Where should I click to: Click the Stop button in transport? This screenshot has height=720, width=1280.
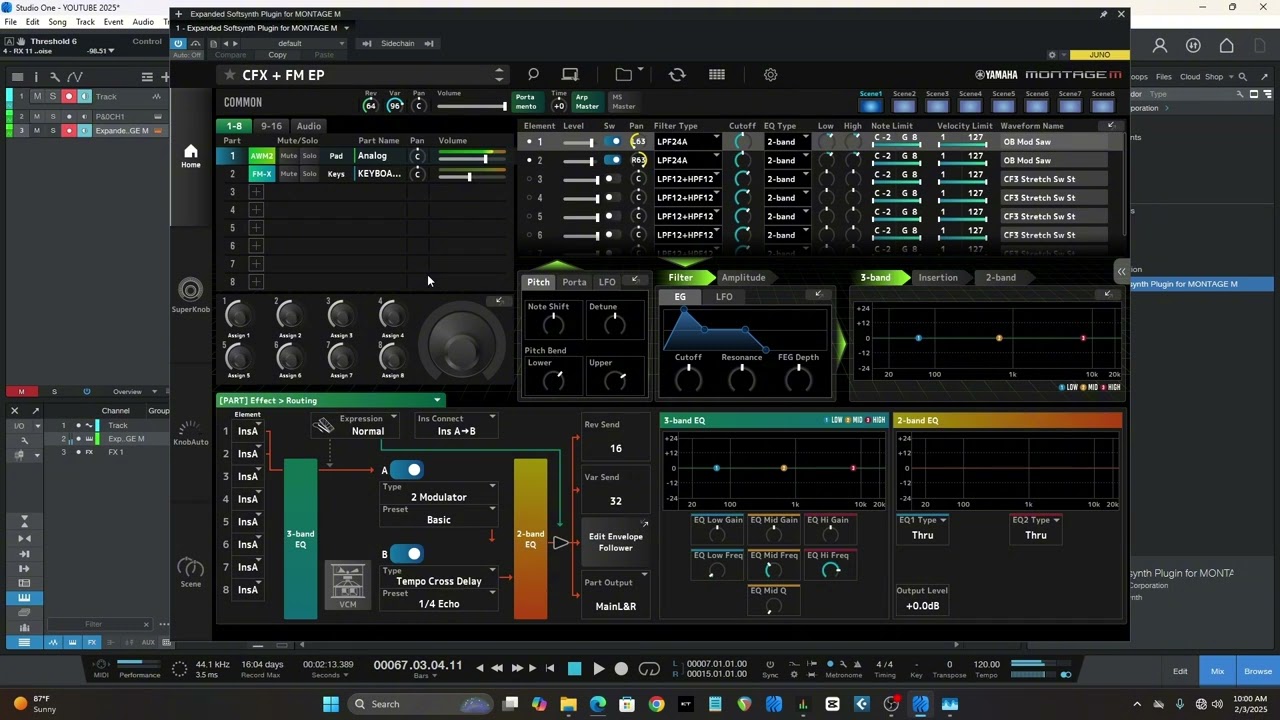[x=574, y=669]
